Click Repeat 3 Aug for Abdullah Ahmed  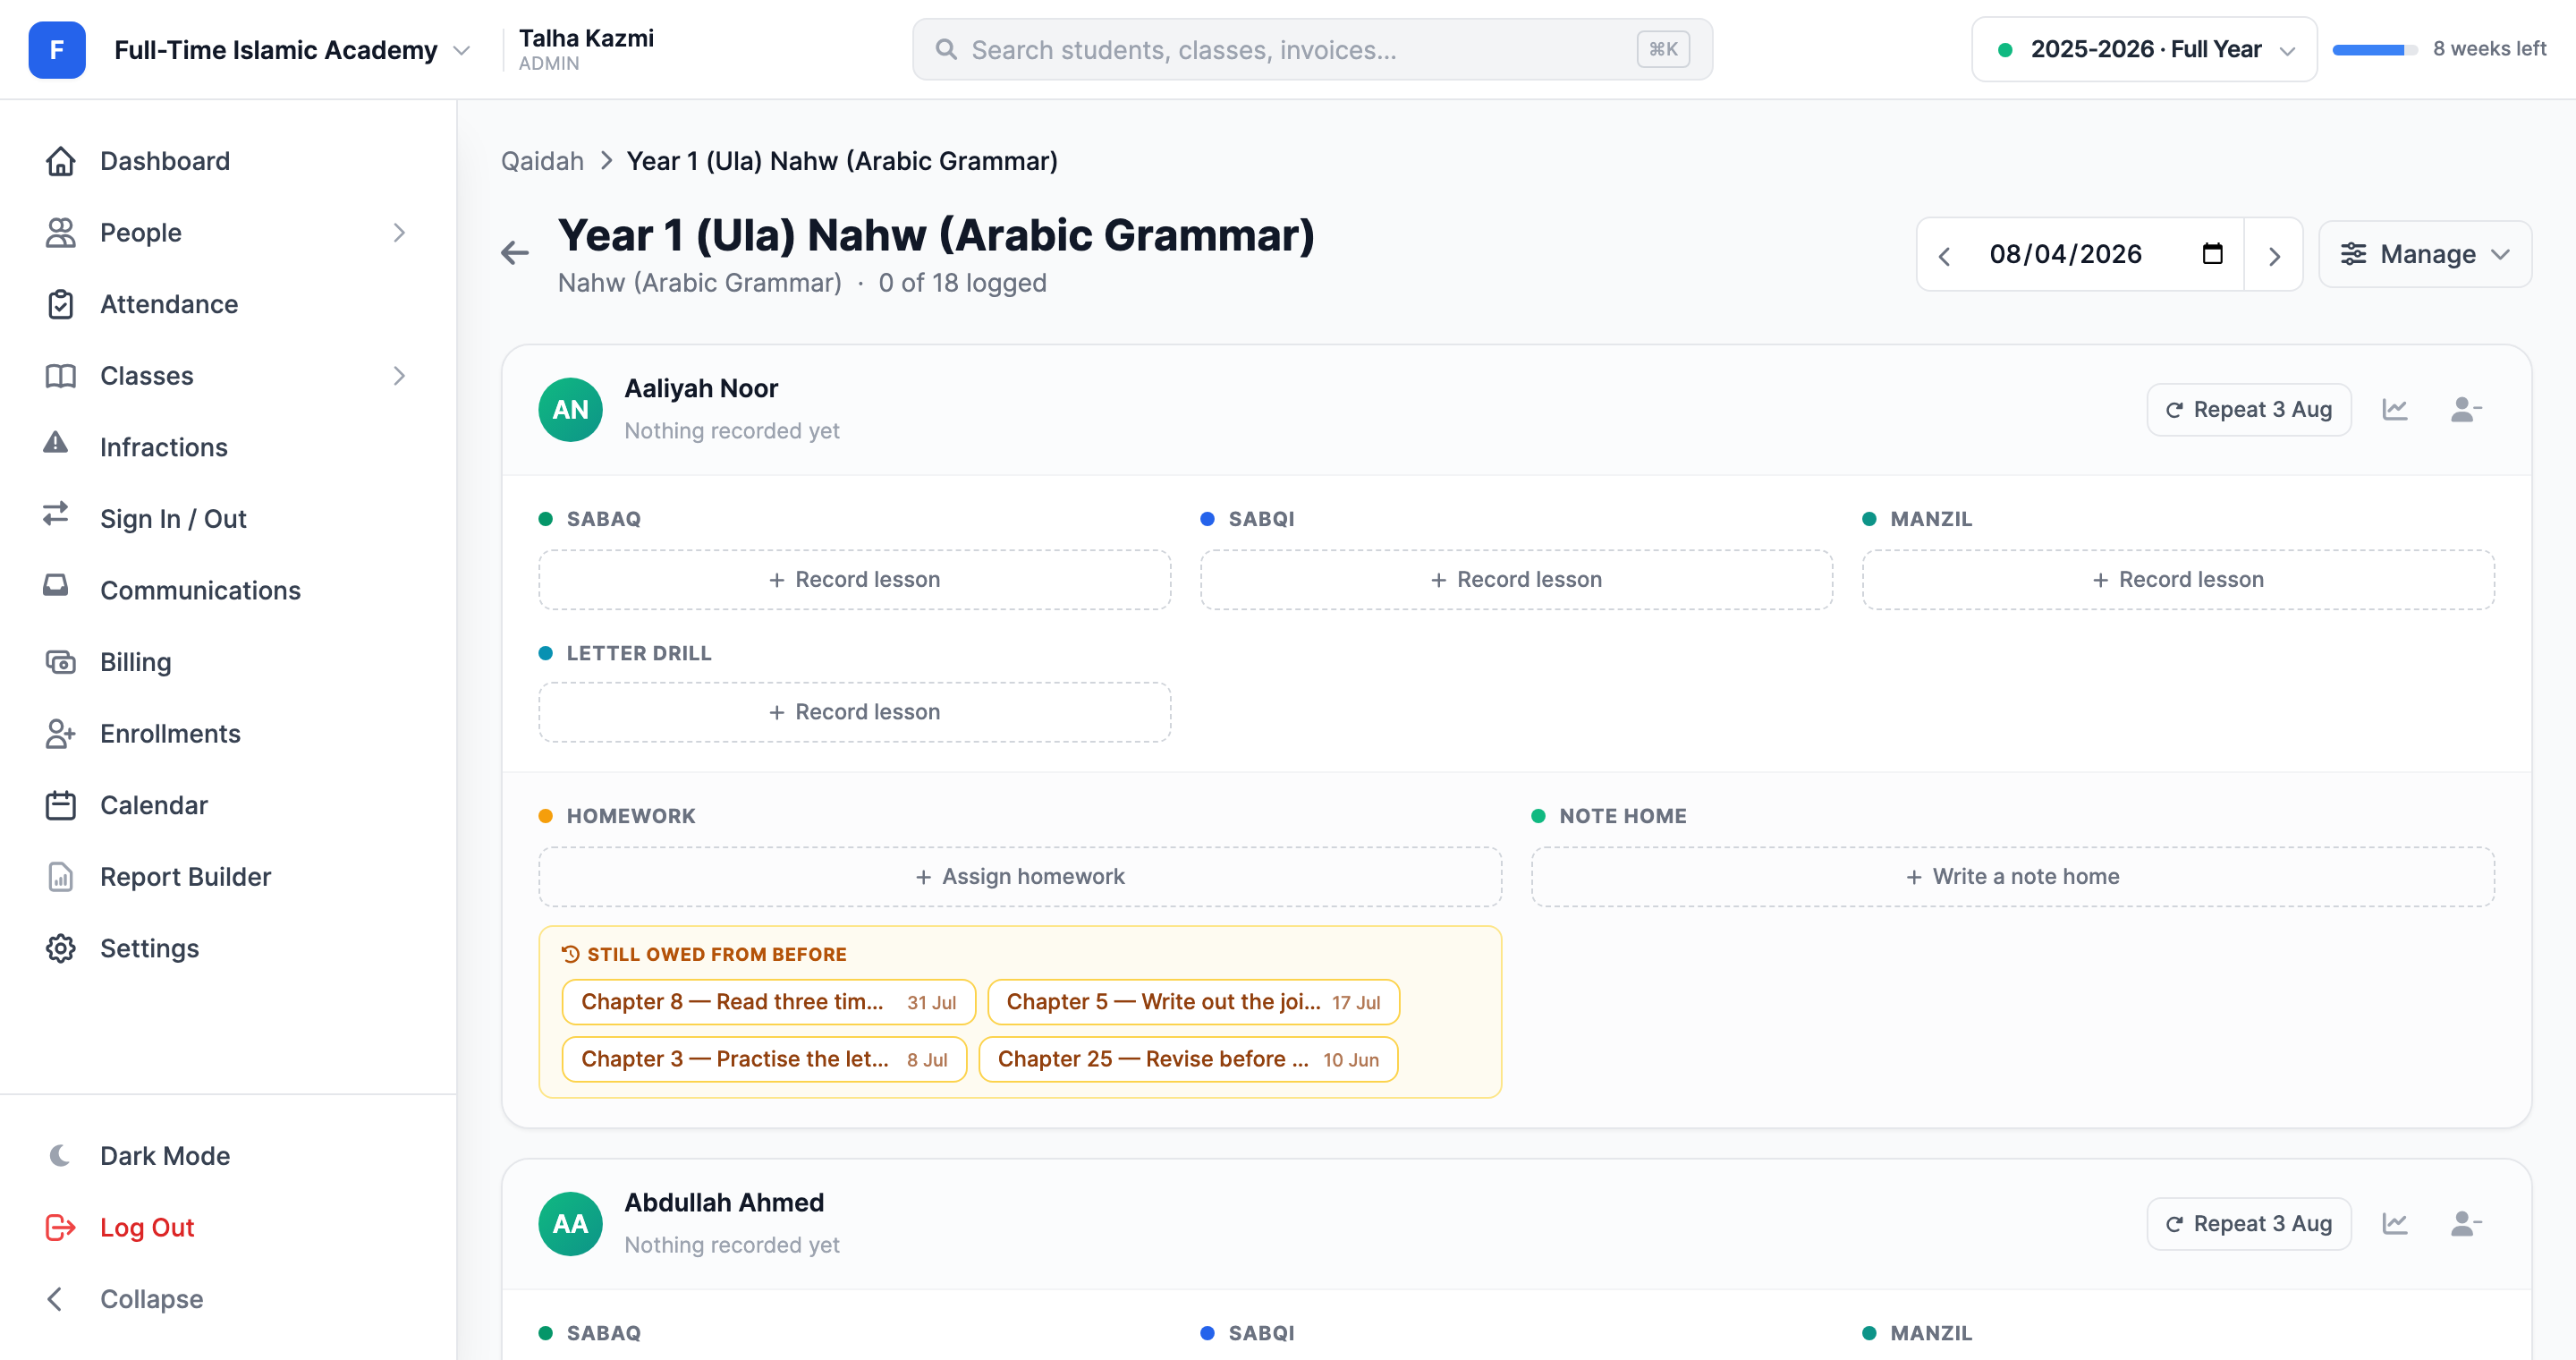tap(2248, 1223)
